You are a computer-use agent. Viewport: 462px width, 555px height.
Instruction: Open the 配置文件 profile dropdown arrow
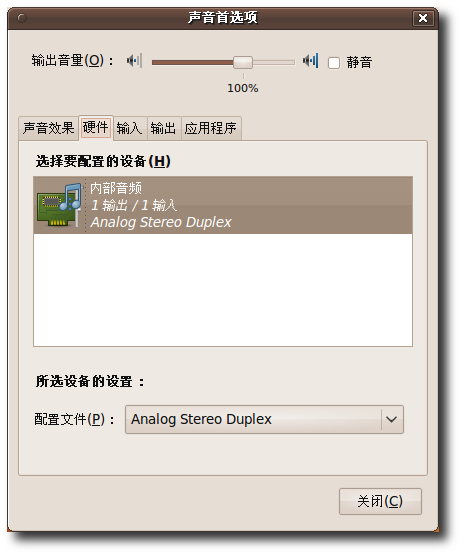[x=392, y=419]
